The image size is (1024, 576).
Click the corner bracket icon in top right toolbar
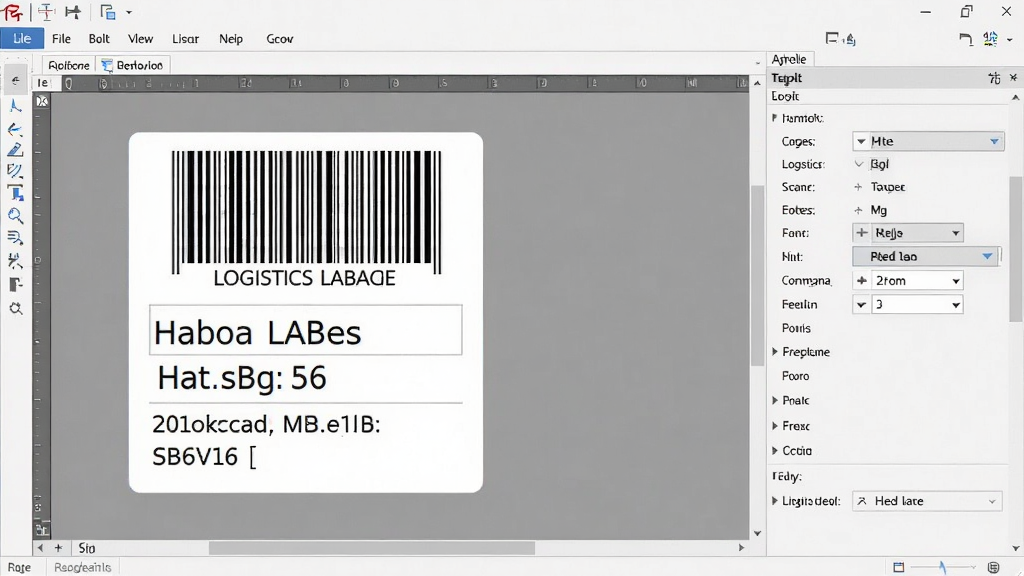[x=966, y=39]
